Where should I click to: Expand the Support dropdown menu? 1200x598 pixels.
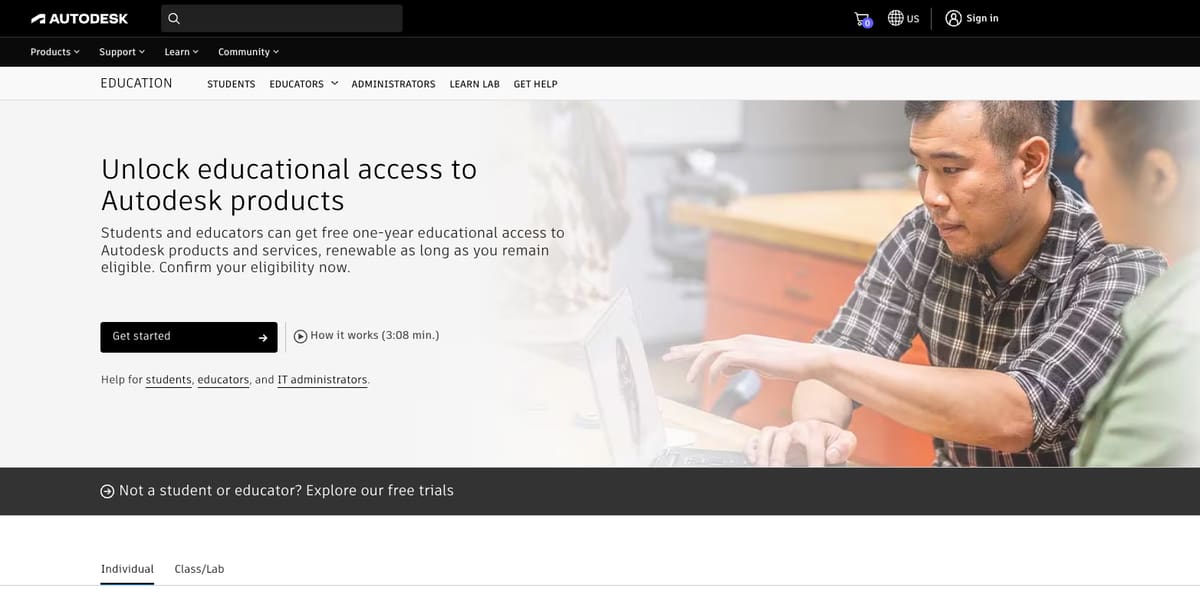(x=121, y=52)
